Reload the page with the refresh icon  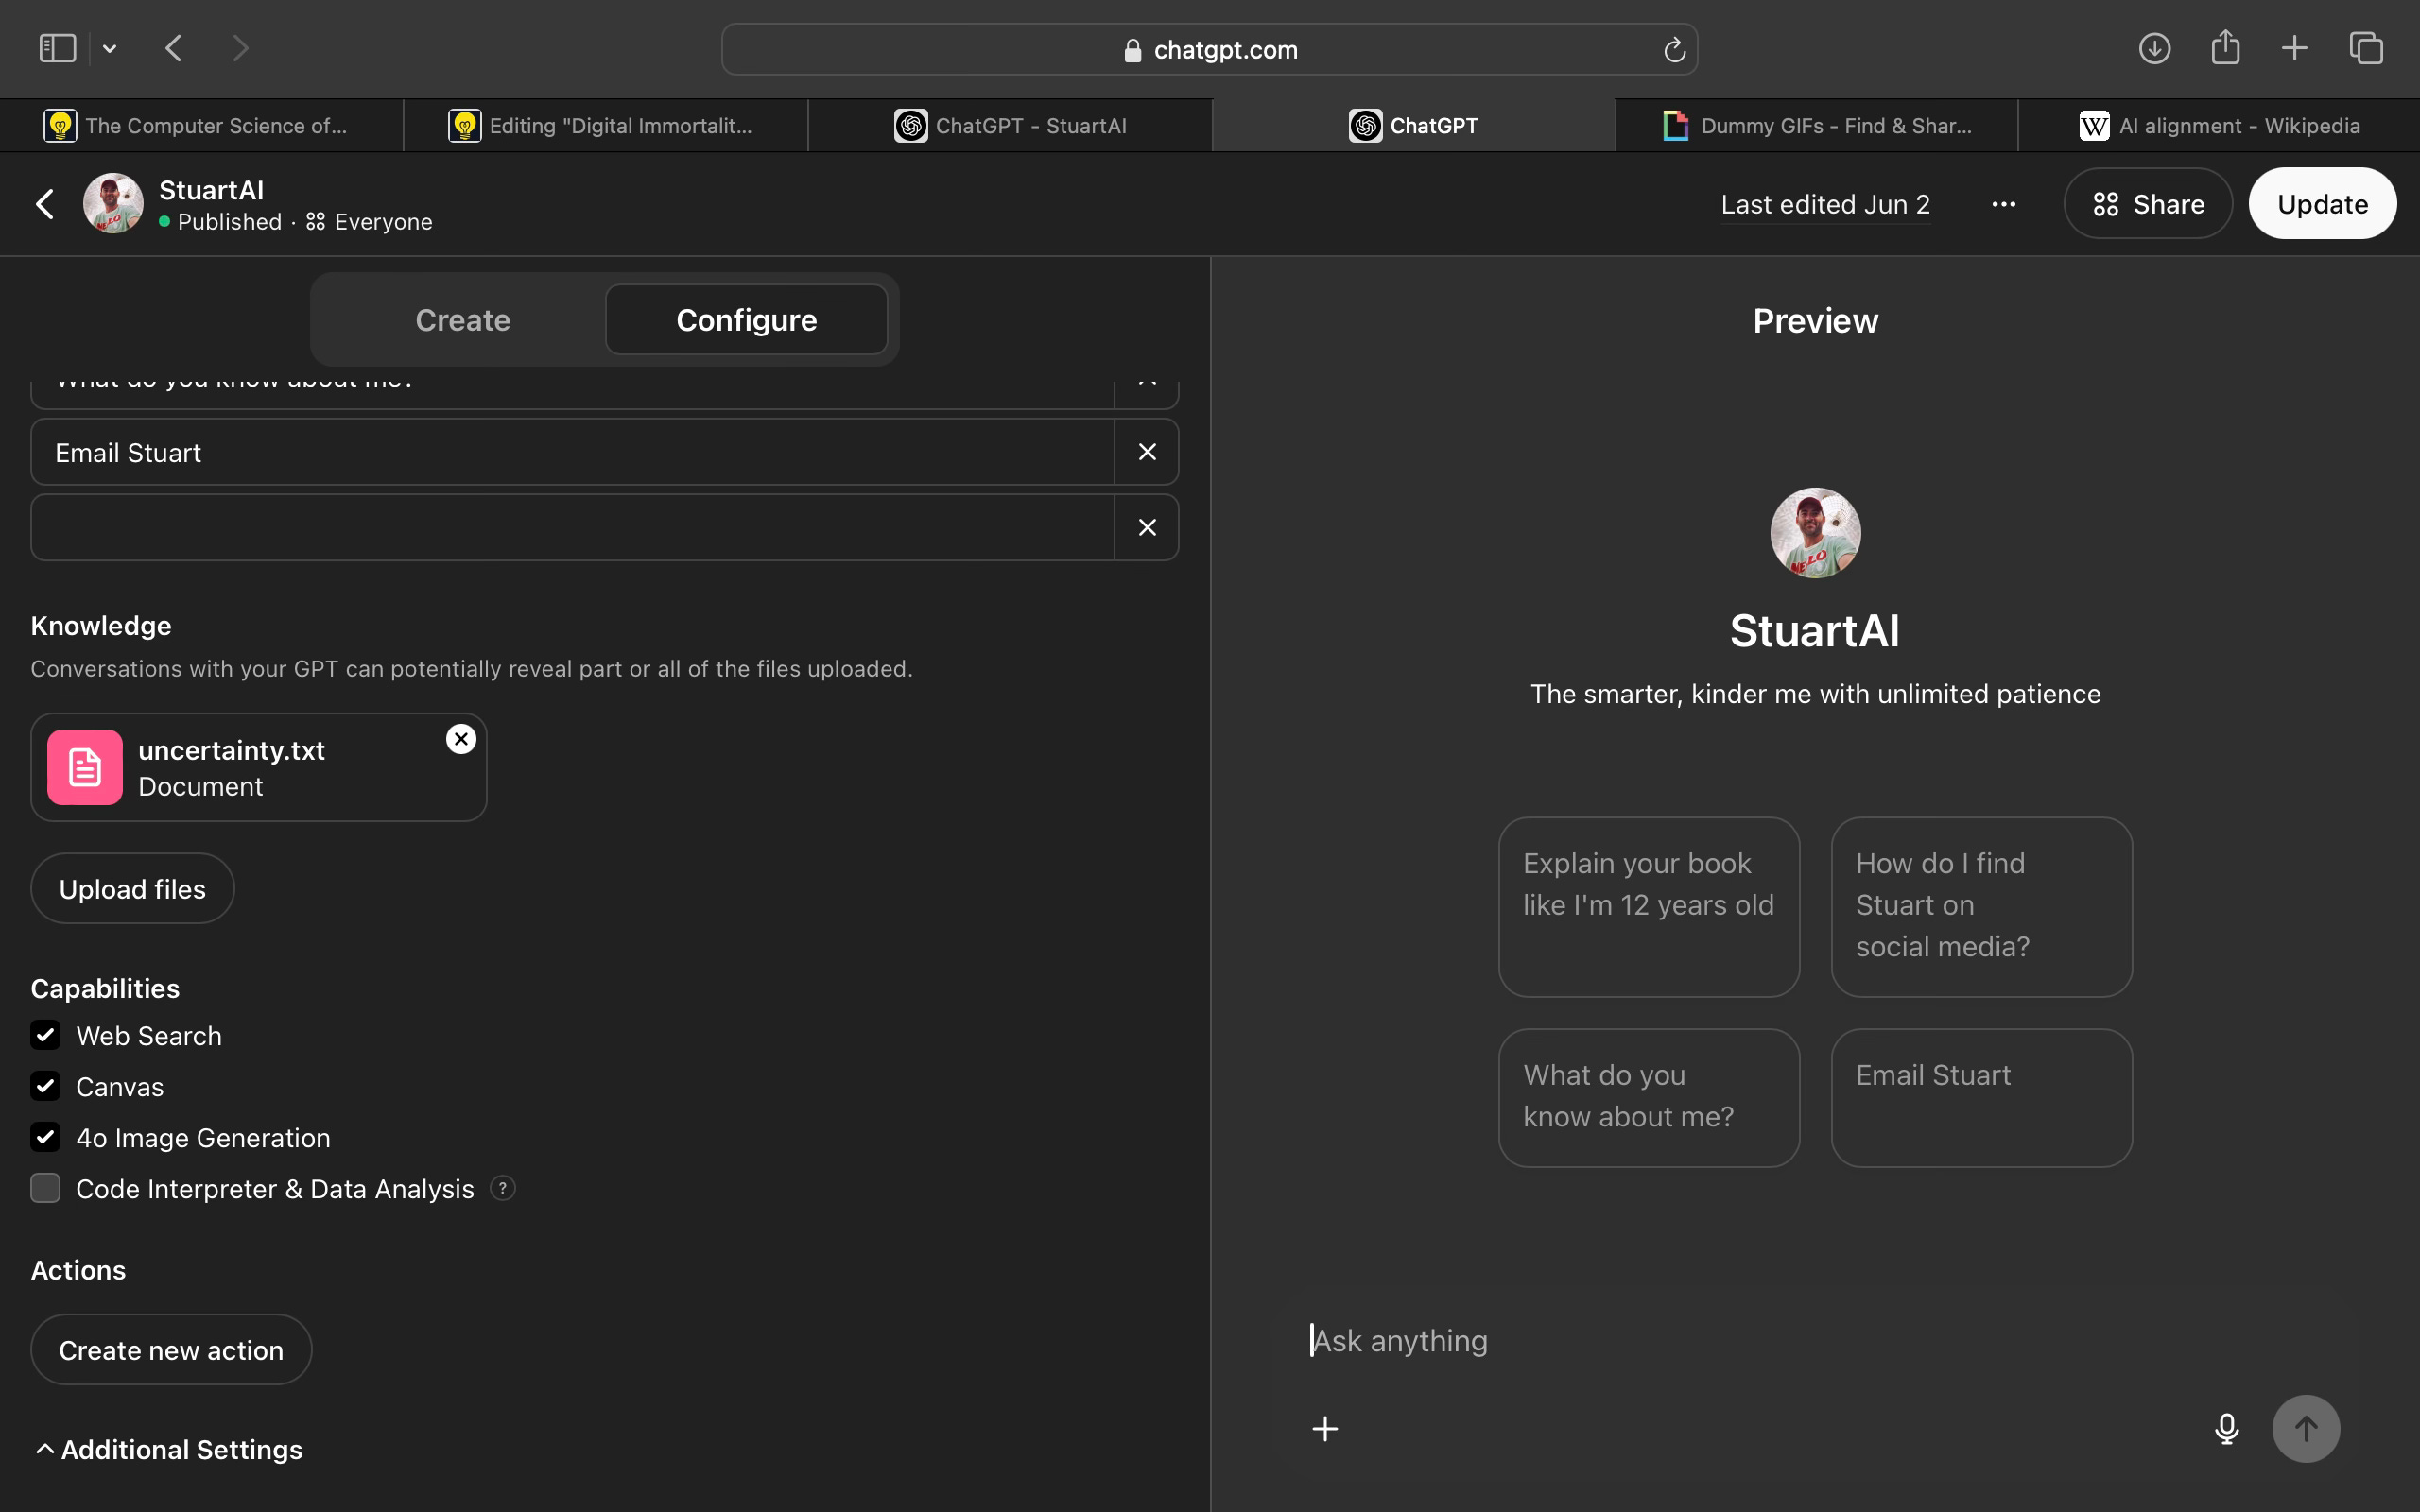pos(1674,49)
